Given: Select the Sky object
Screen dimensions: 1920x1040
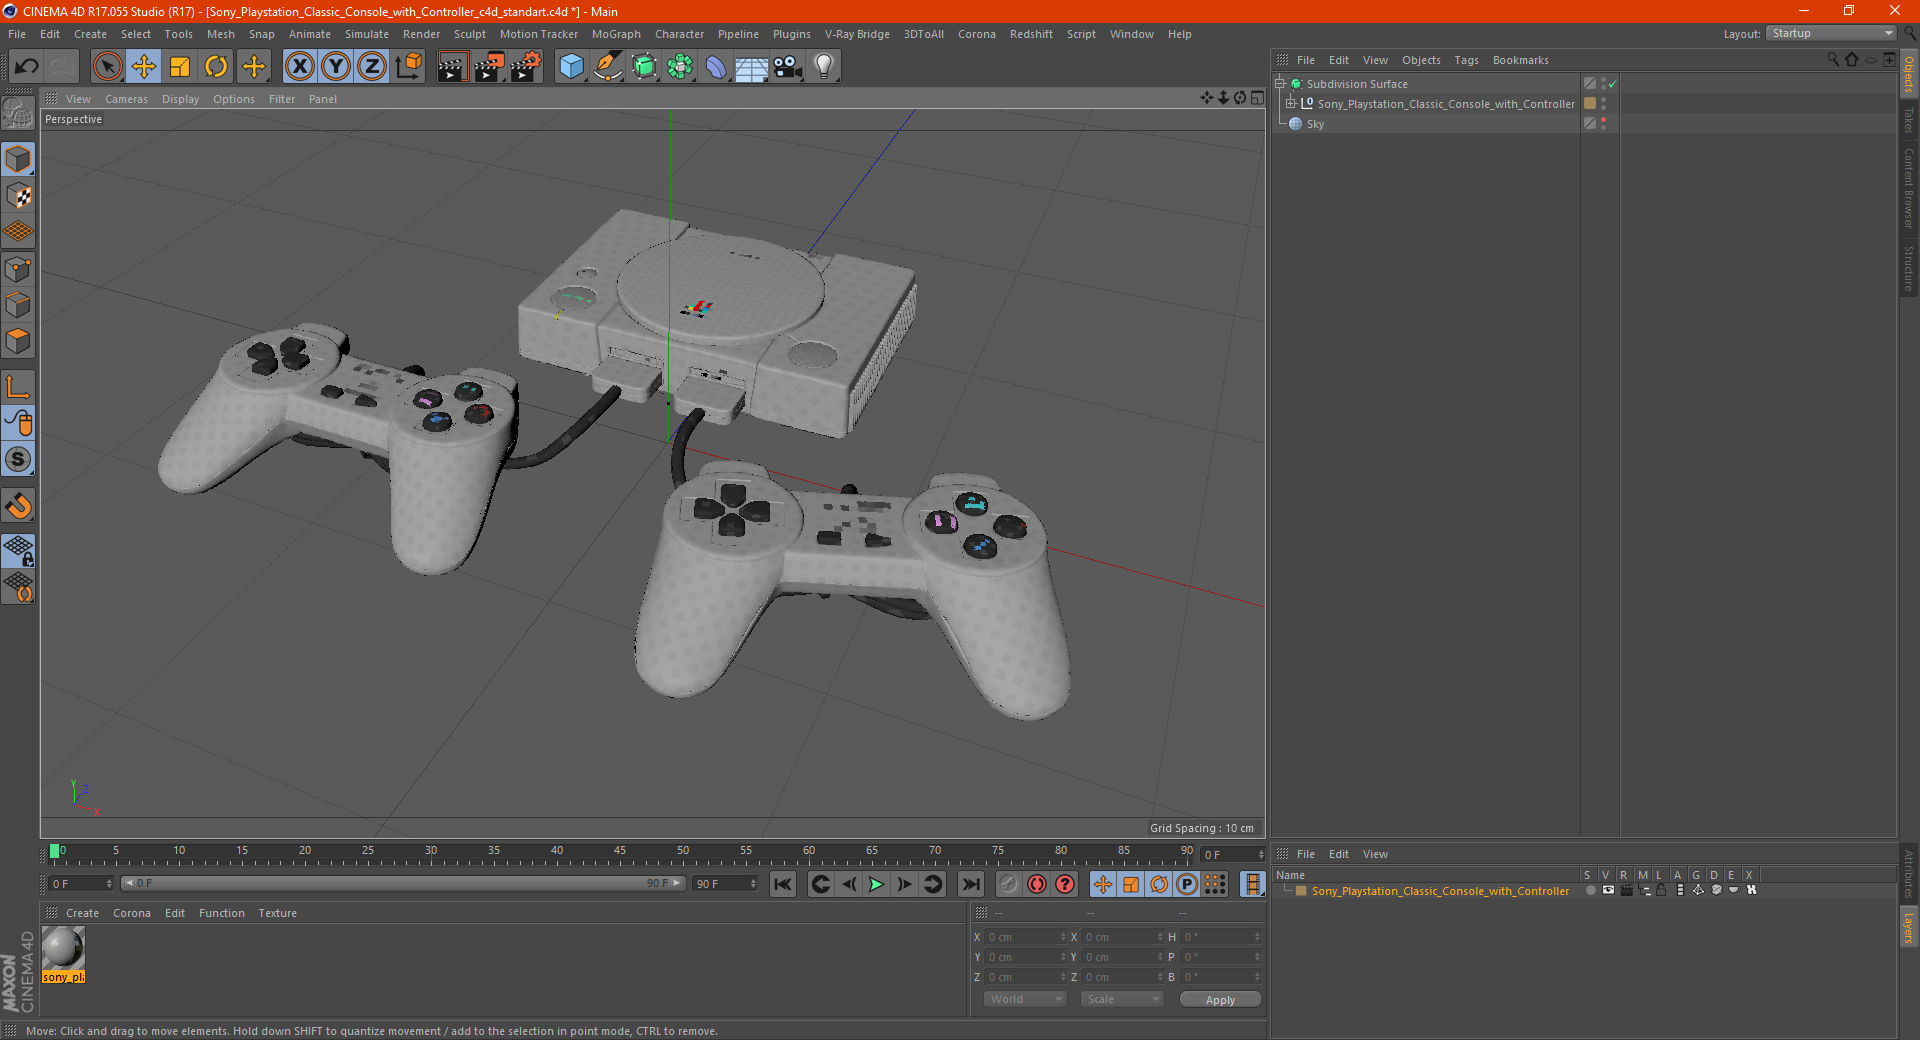Looking at the screenshot, I should (1315, 124).
